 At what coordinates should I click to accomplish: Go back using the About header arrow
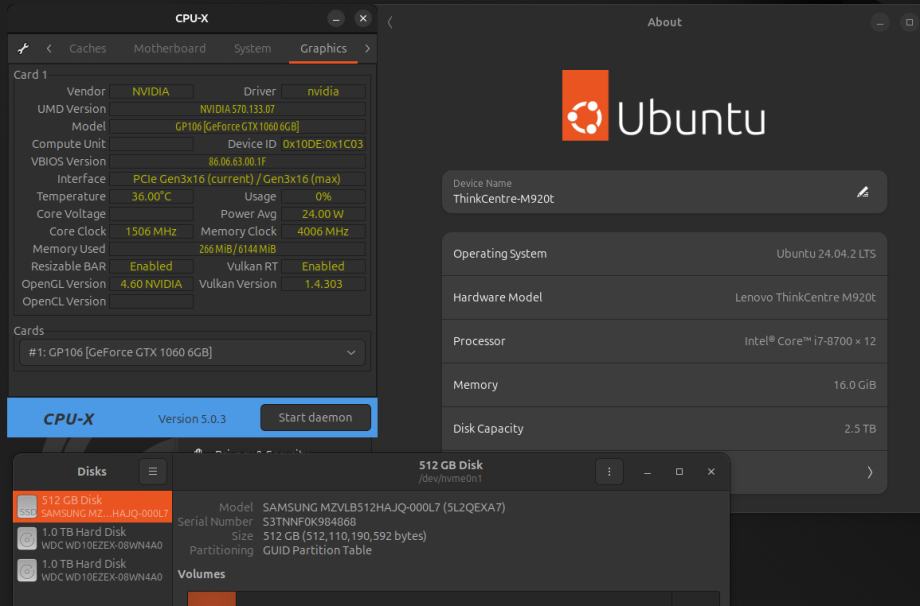tap(390, 22)
